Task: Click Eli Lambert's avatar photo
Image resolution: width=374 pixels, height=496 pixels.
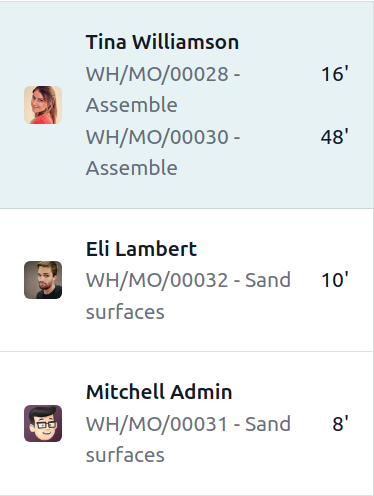Action: 43,280
